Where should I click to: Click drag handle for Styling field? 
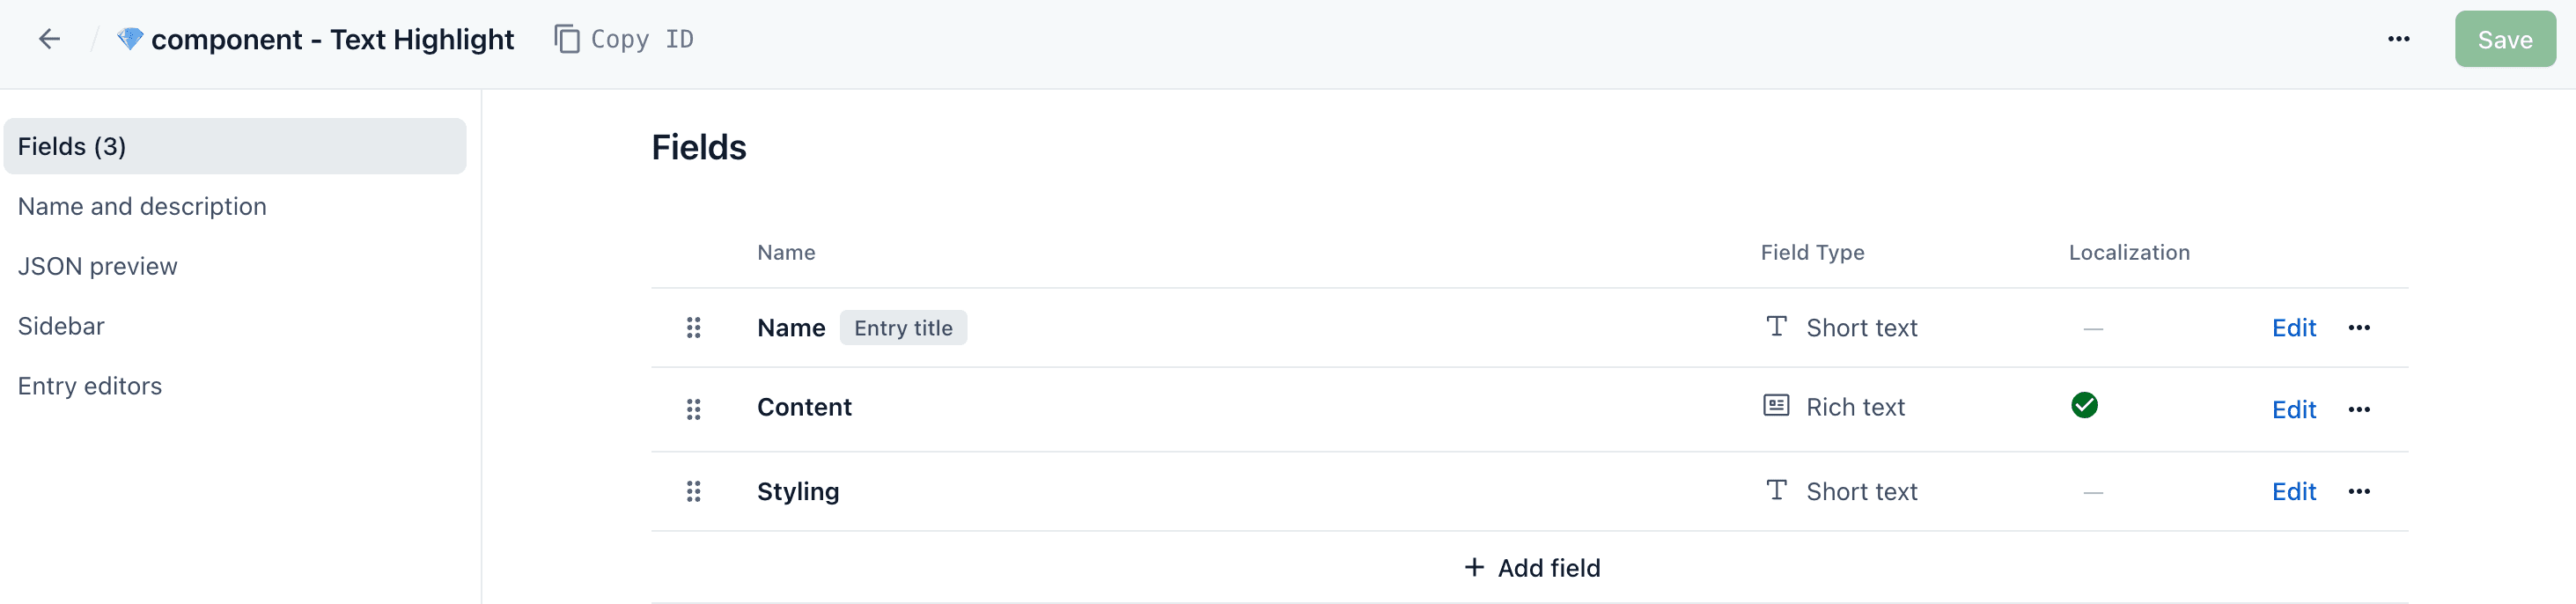click(x=693, y=491)
